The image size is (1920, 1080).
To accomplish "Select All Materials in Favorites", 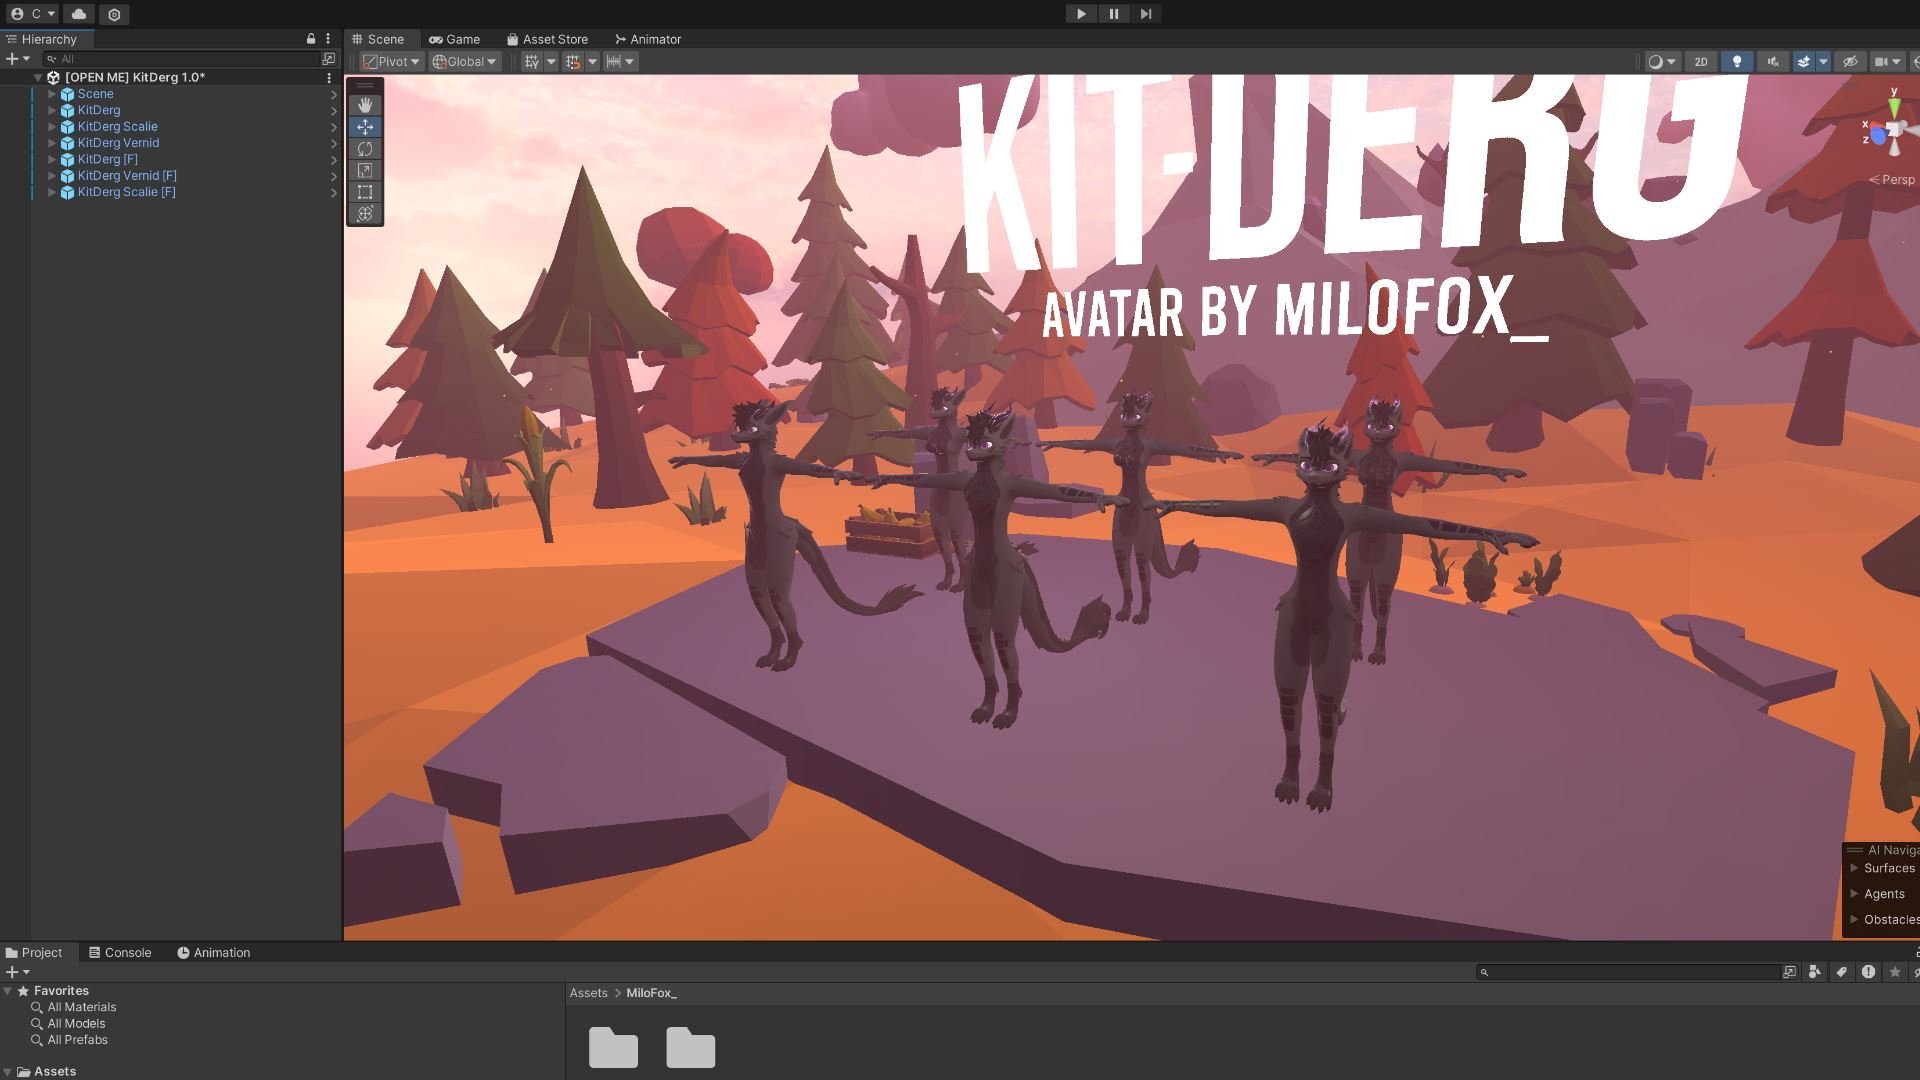I will point(82,1007).
